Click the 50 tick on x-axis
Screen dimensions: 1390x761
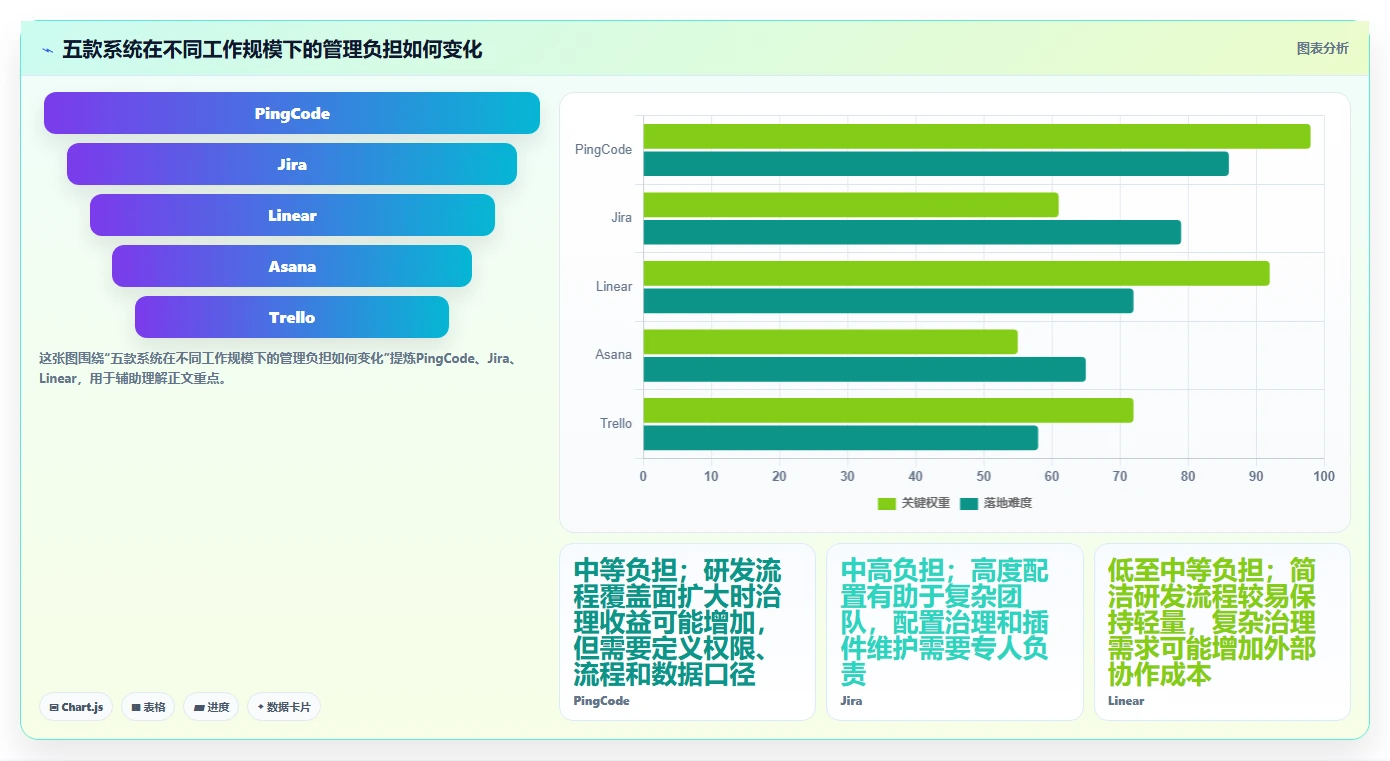click(x=983, y=477)
